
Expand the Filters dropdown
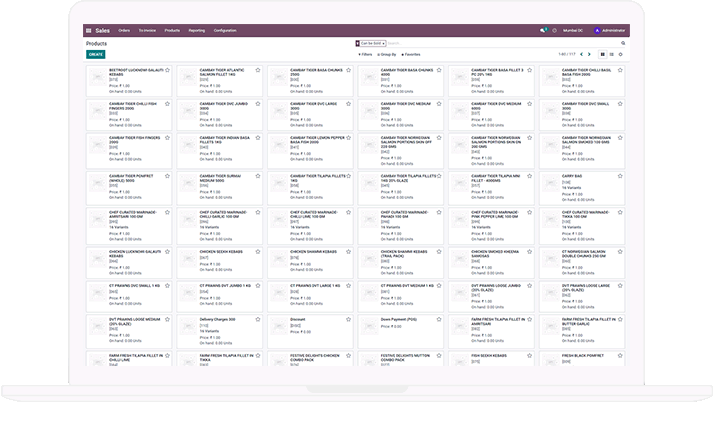[365, 55]
